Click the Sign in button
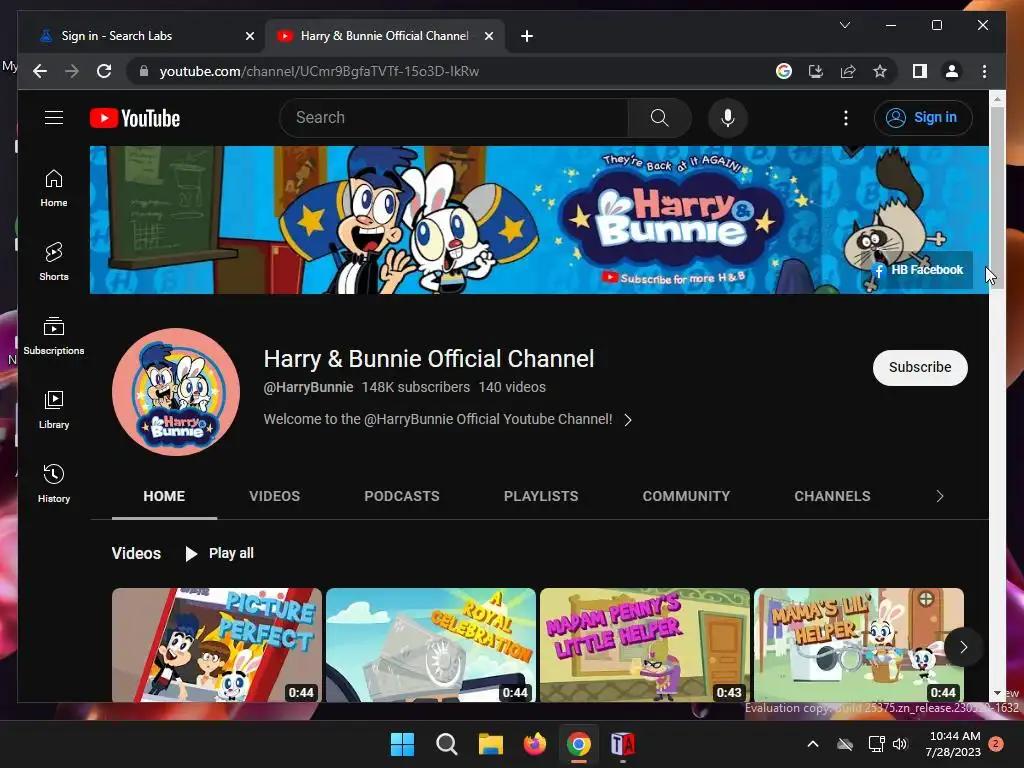 coord(923,118)
